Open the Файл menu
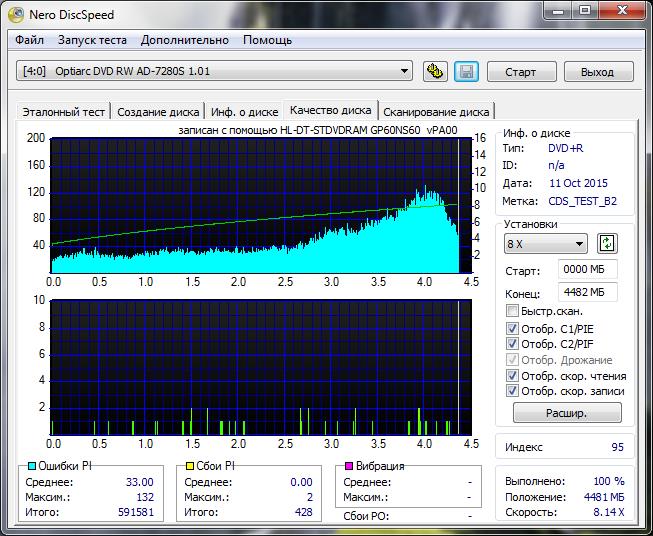Image resolution: width=653 pixels, height=536 pixels. tap(29, 40)
